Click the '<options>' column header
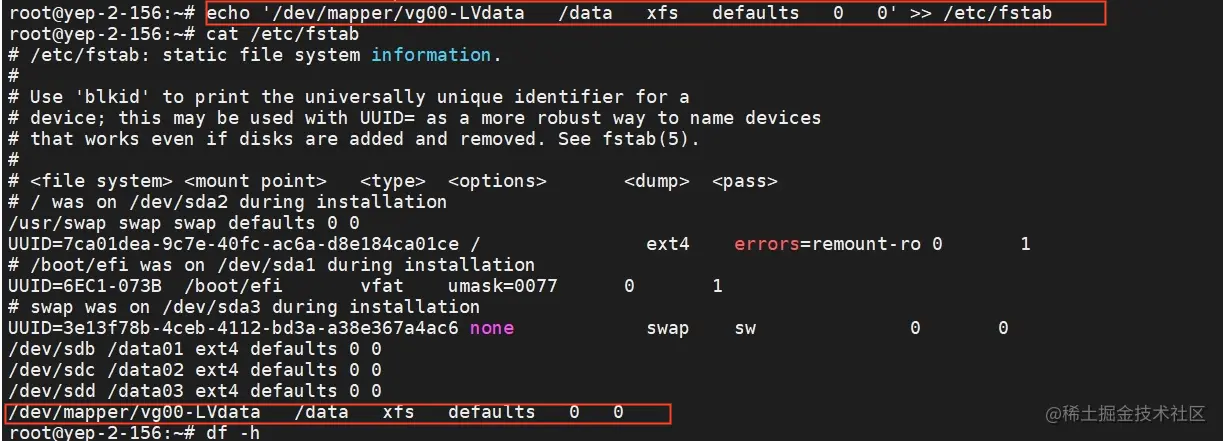This screenshot has width=1223, height=441. 497,181
